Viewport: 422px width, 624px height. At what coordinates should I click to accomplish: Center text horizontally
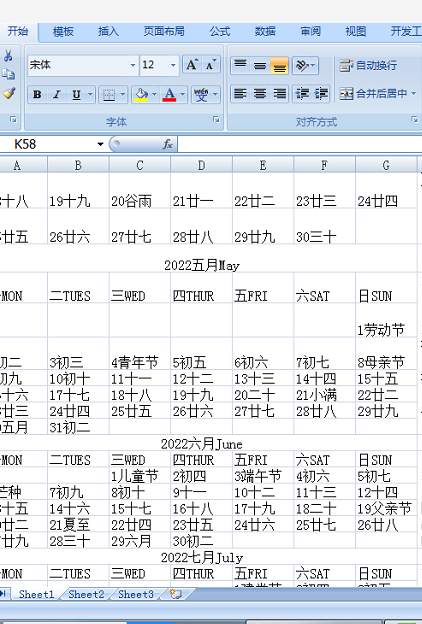click(x=260, y=94)
